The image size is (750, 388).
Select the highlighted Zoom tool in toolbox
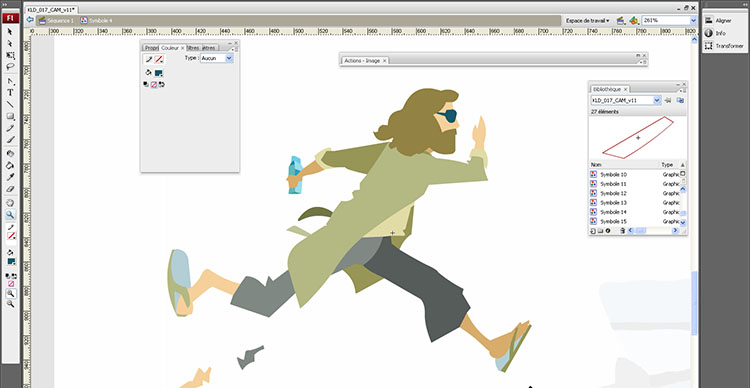10,215
